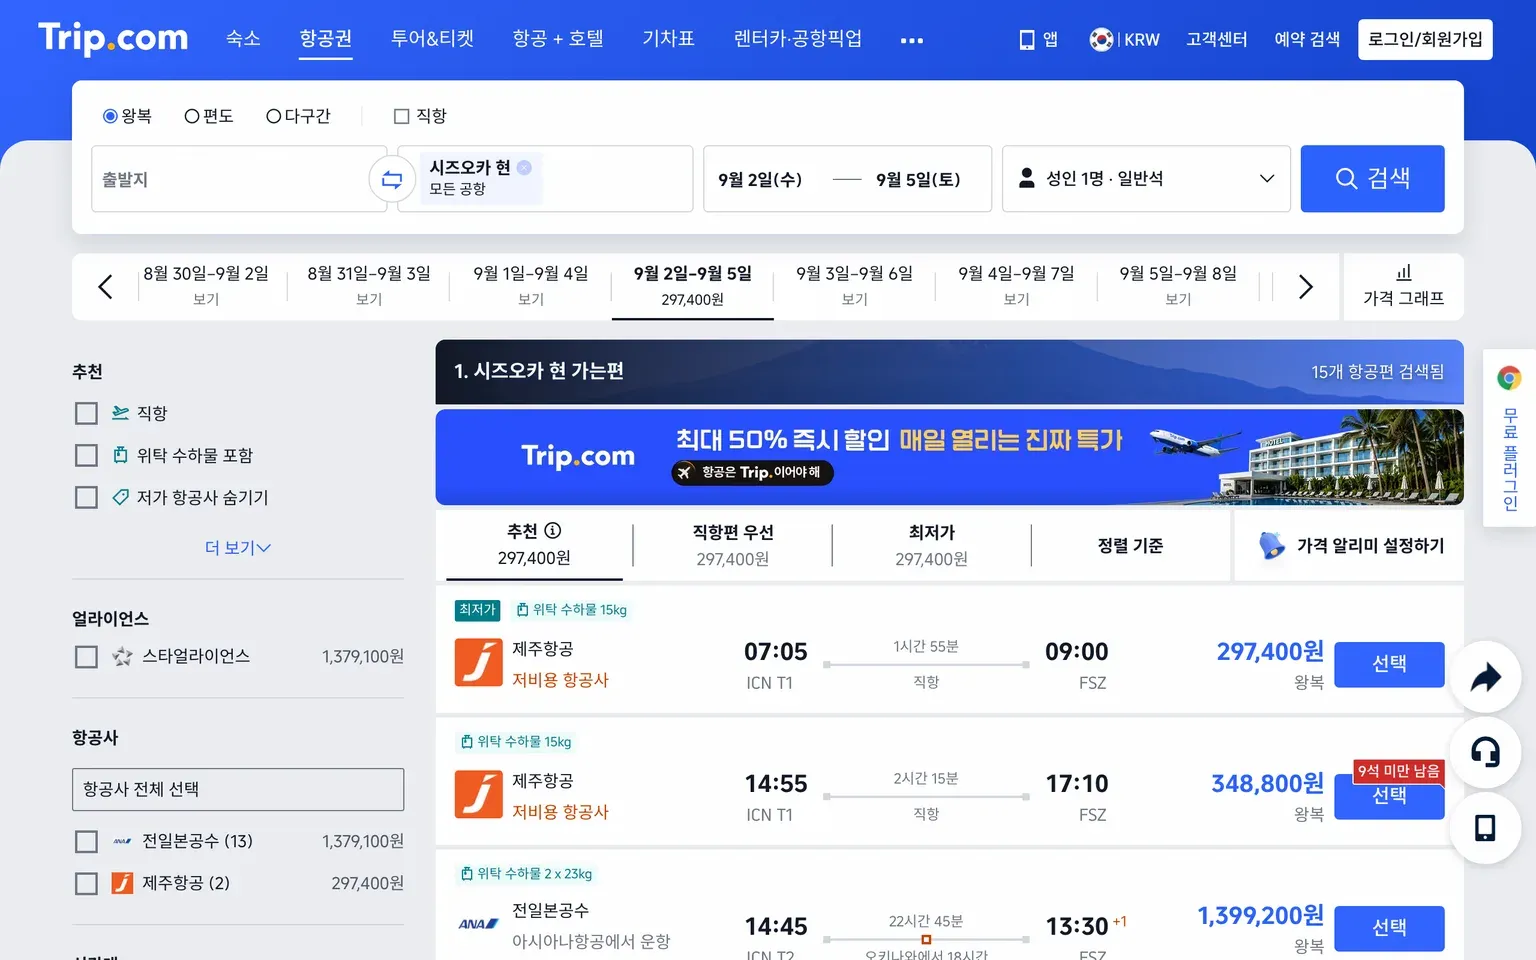Select 왕복 round-trip radio

[110, 116]
